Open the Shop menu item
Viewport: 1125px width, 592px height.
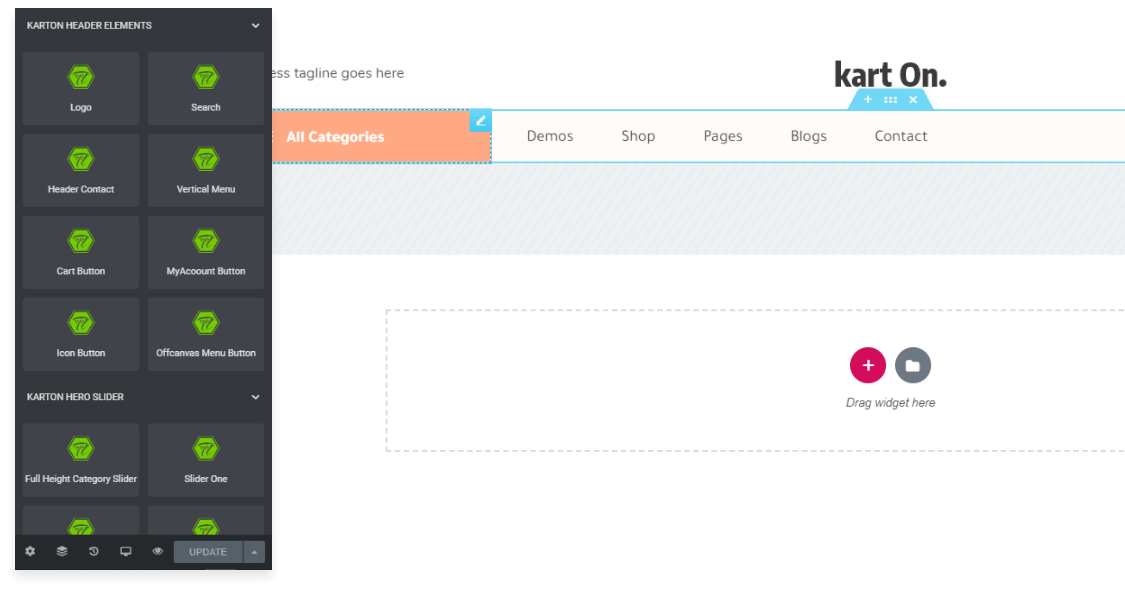(638, 136)
